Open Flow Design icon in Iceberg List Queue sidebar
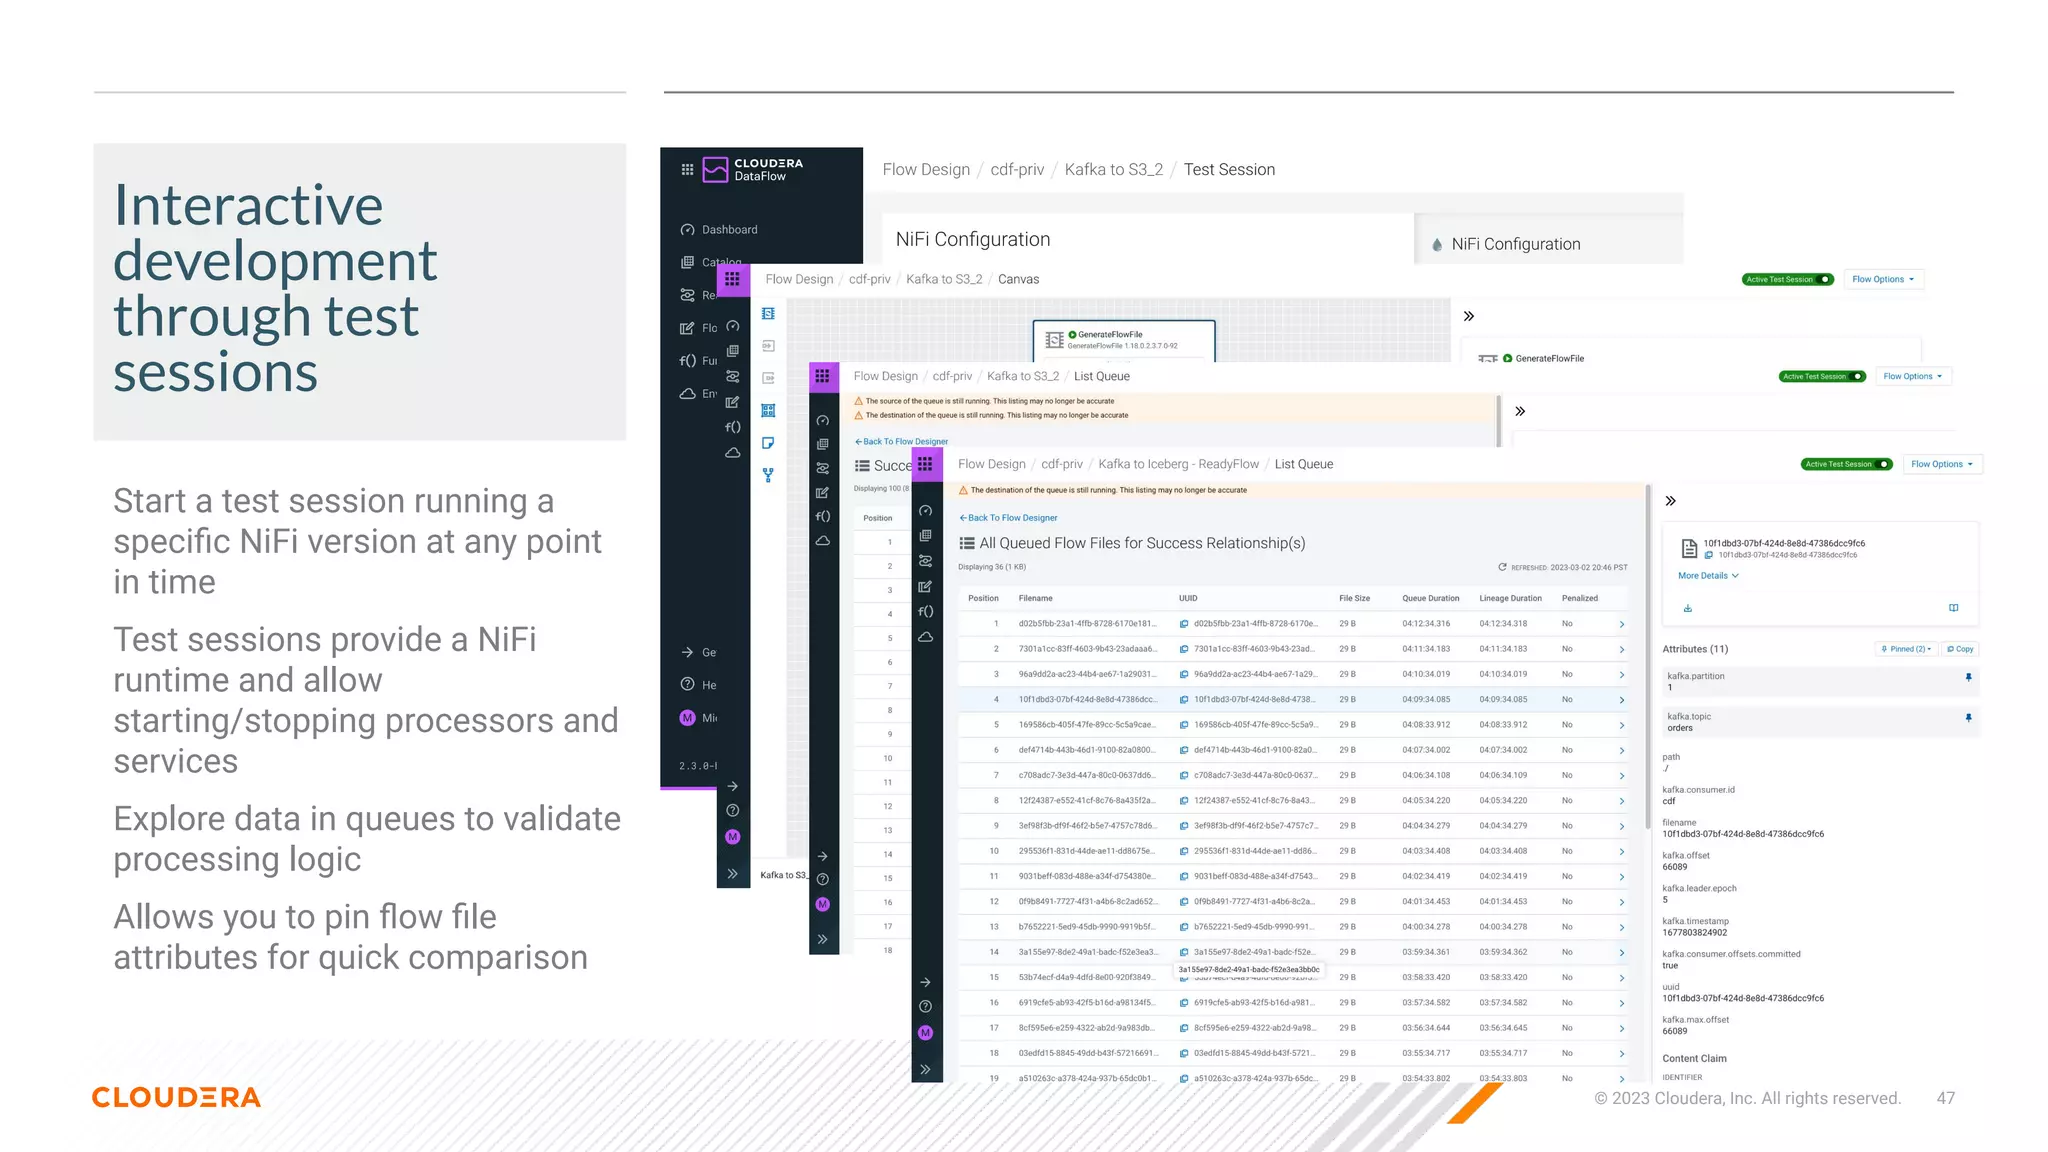This screenshot has width=2048, height=1152. point(926,587)
